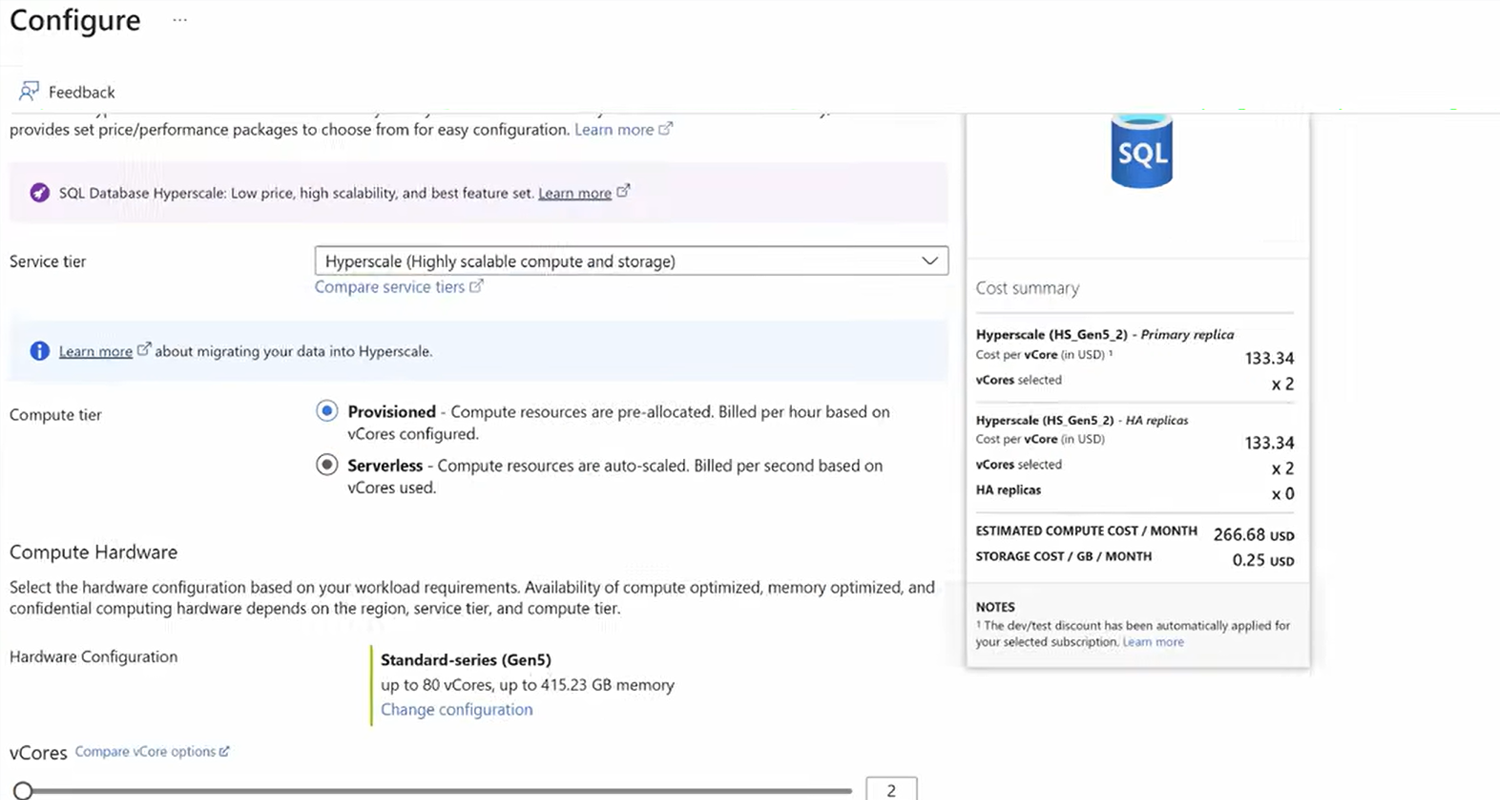Click the 0.25 USD storage cost value

click(1264, 560)
